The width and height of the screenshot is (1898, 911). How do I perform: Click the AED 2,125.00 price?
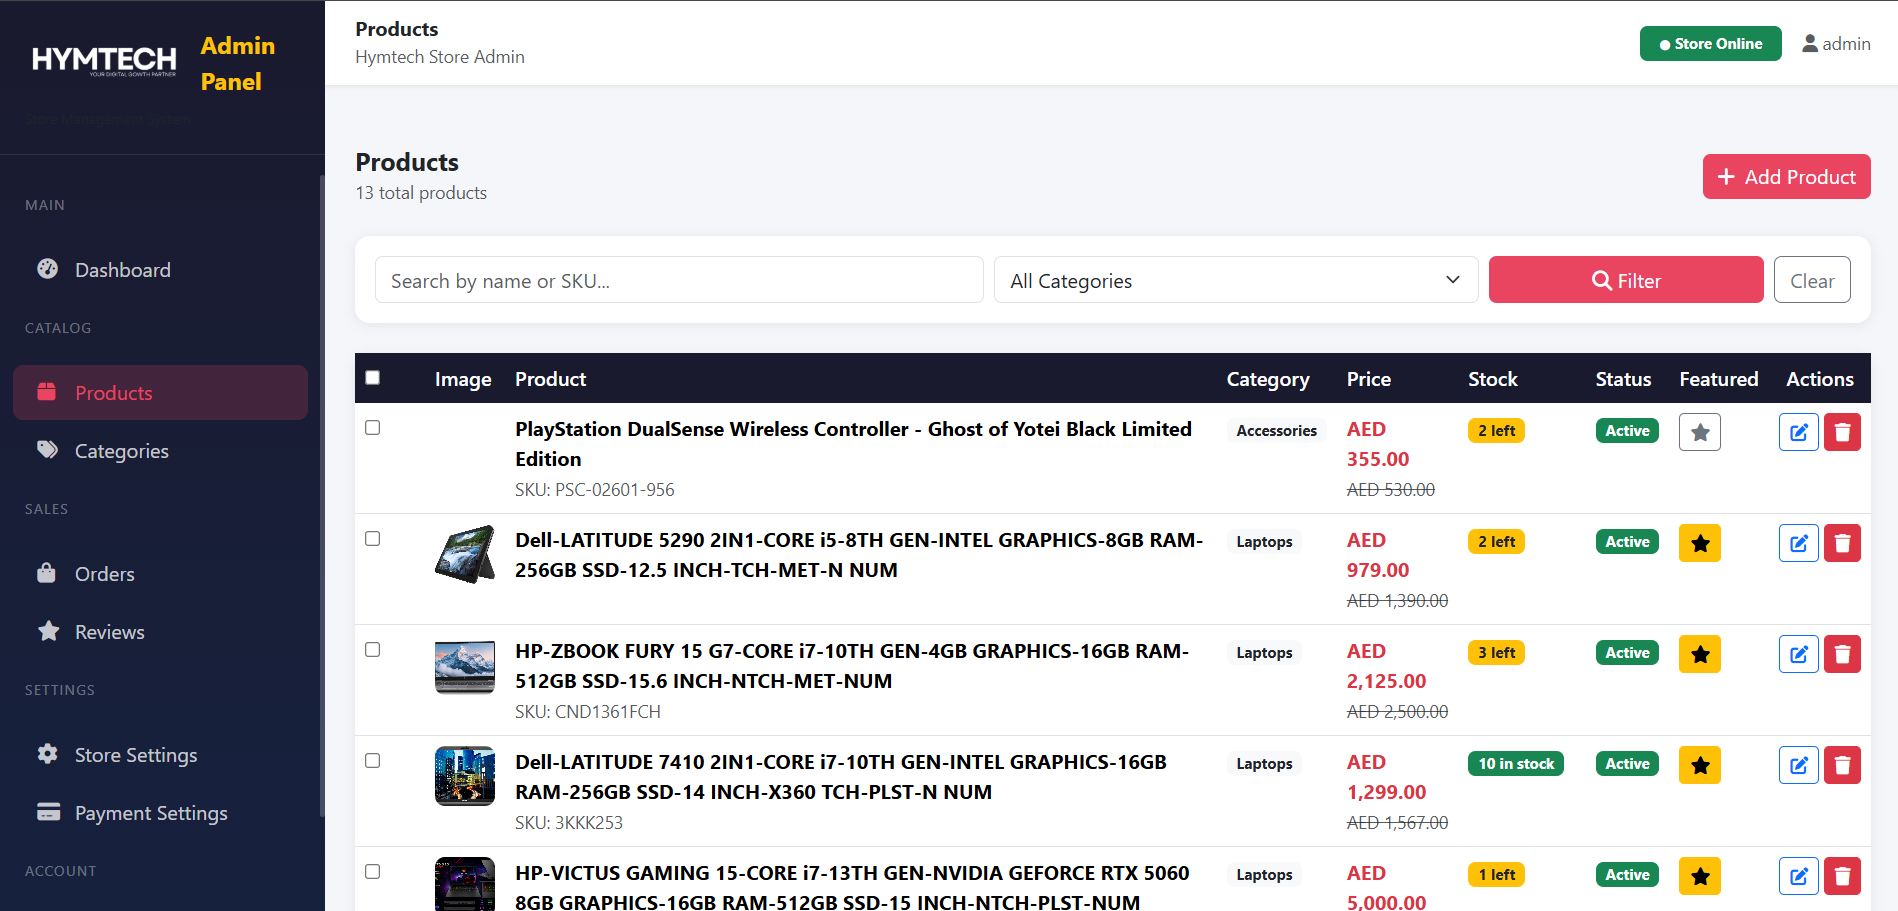pyautogui.click(x=1386, y=666)
